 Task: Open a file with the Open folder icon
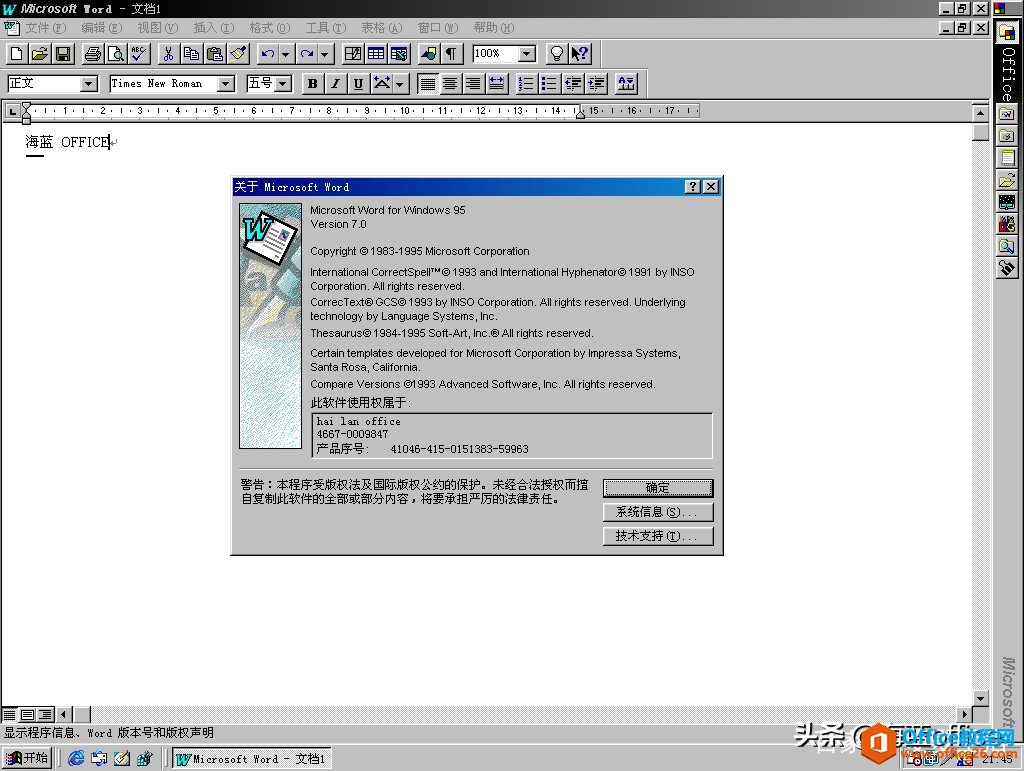click(40, 54)
